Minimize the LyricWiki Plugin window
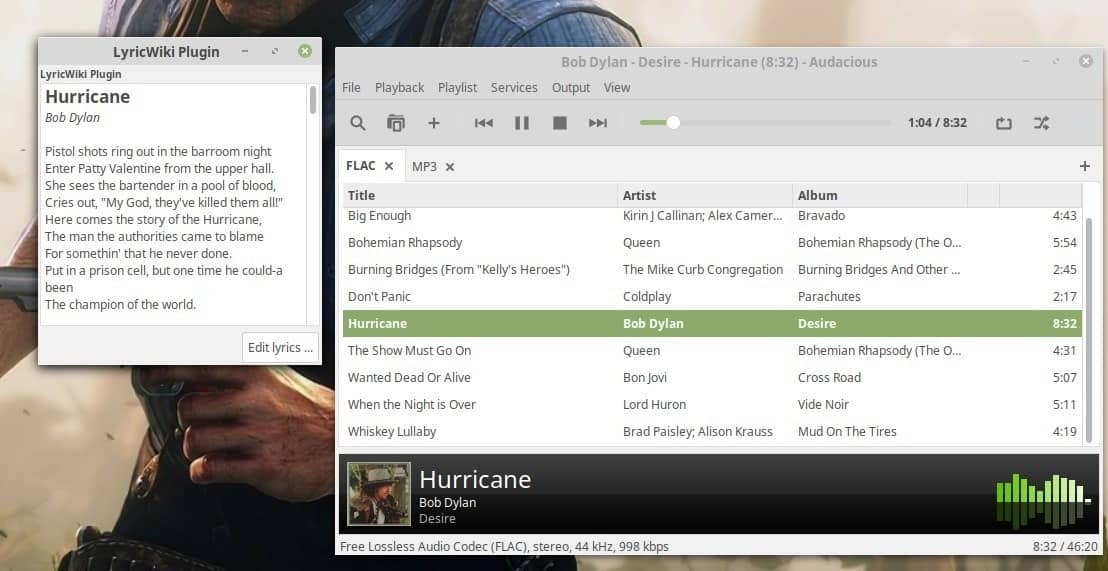 (x=244, y=52)
